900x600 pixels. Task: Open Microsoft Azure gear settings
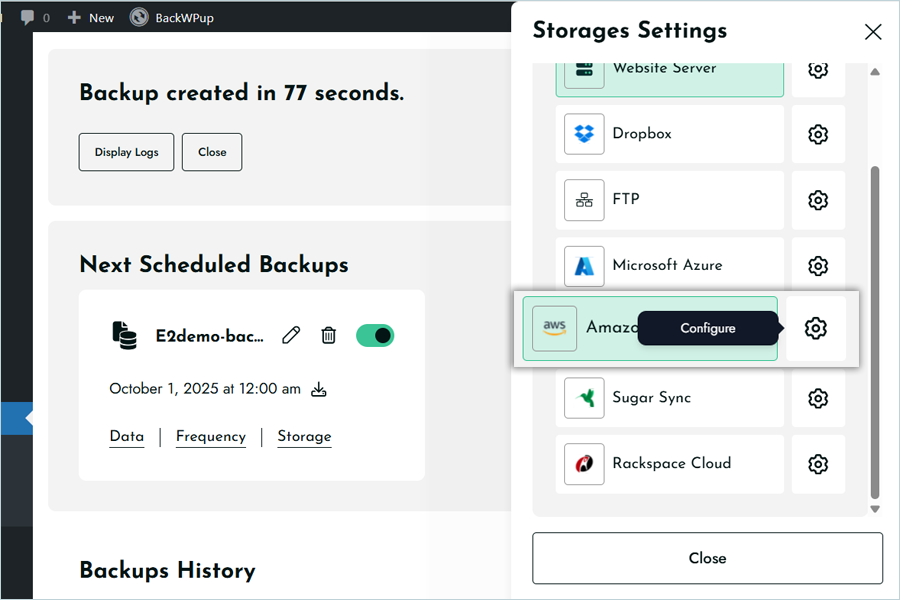pyautogui.click(x=818, y=266)
